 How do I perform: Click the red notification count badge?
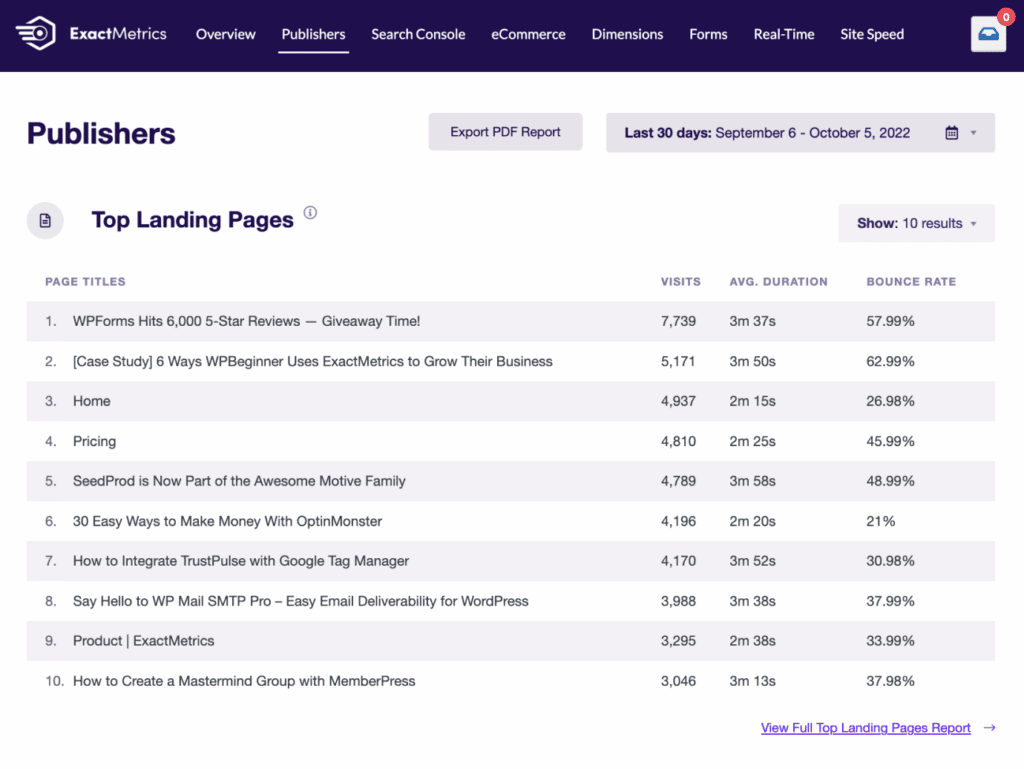[1006, 17]
